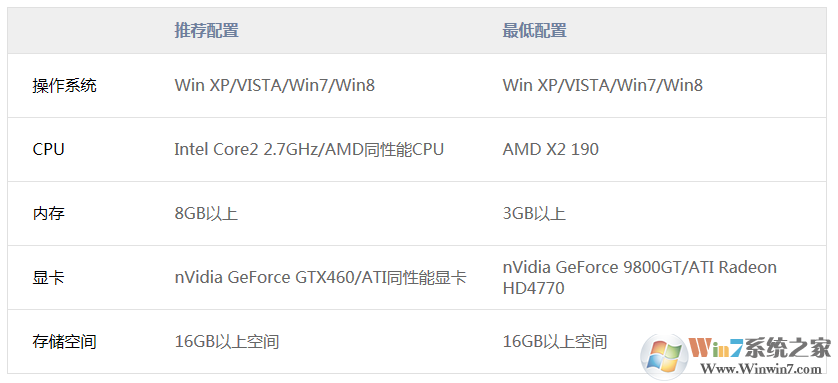Click the Win7系统之家 watermark text
This screenshot has width=838, height=383.
[x=760, y=348]
